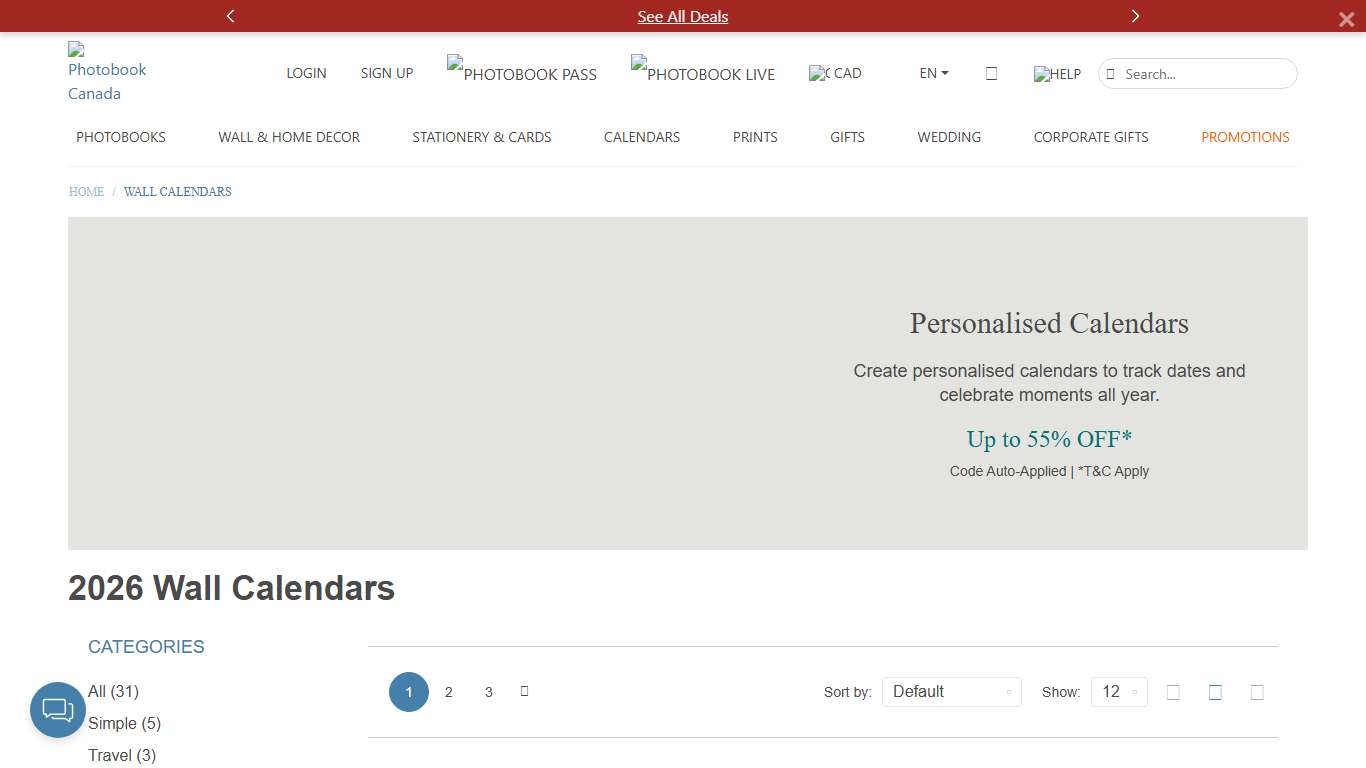
Task: Open the EN language dropdown
Action: point(933,73)
